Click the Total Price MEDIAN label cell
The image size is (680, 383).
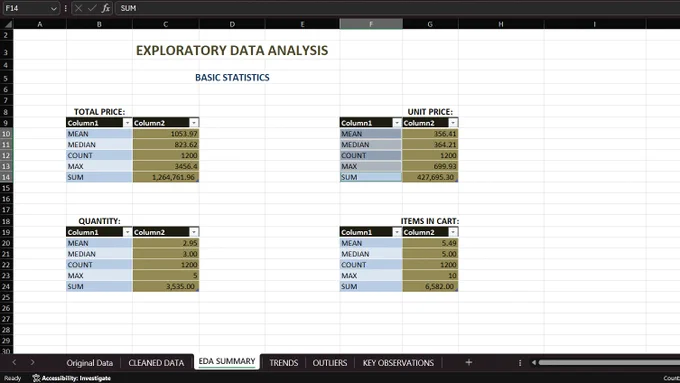[99, 144]
